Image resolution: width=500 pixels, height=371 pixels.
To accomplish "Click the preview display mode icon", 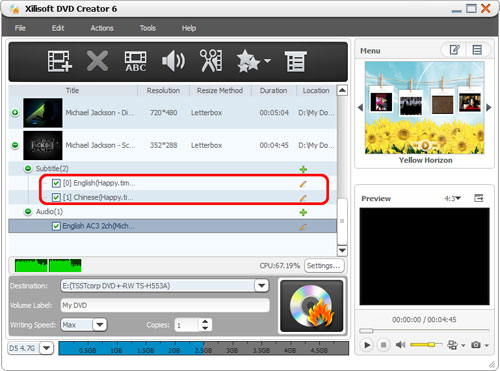I will [452, 345].
